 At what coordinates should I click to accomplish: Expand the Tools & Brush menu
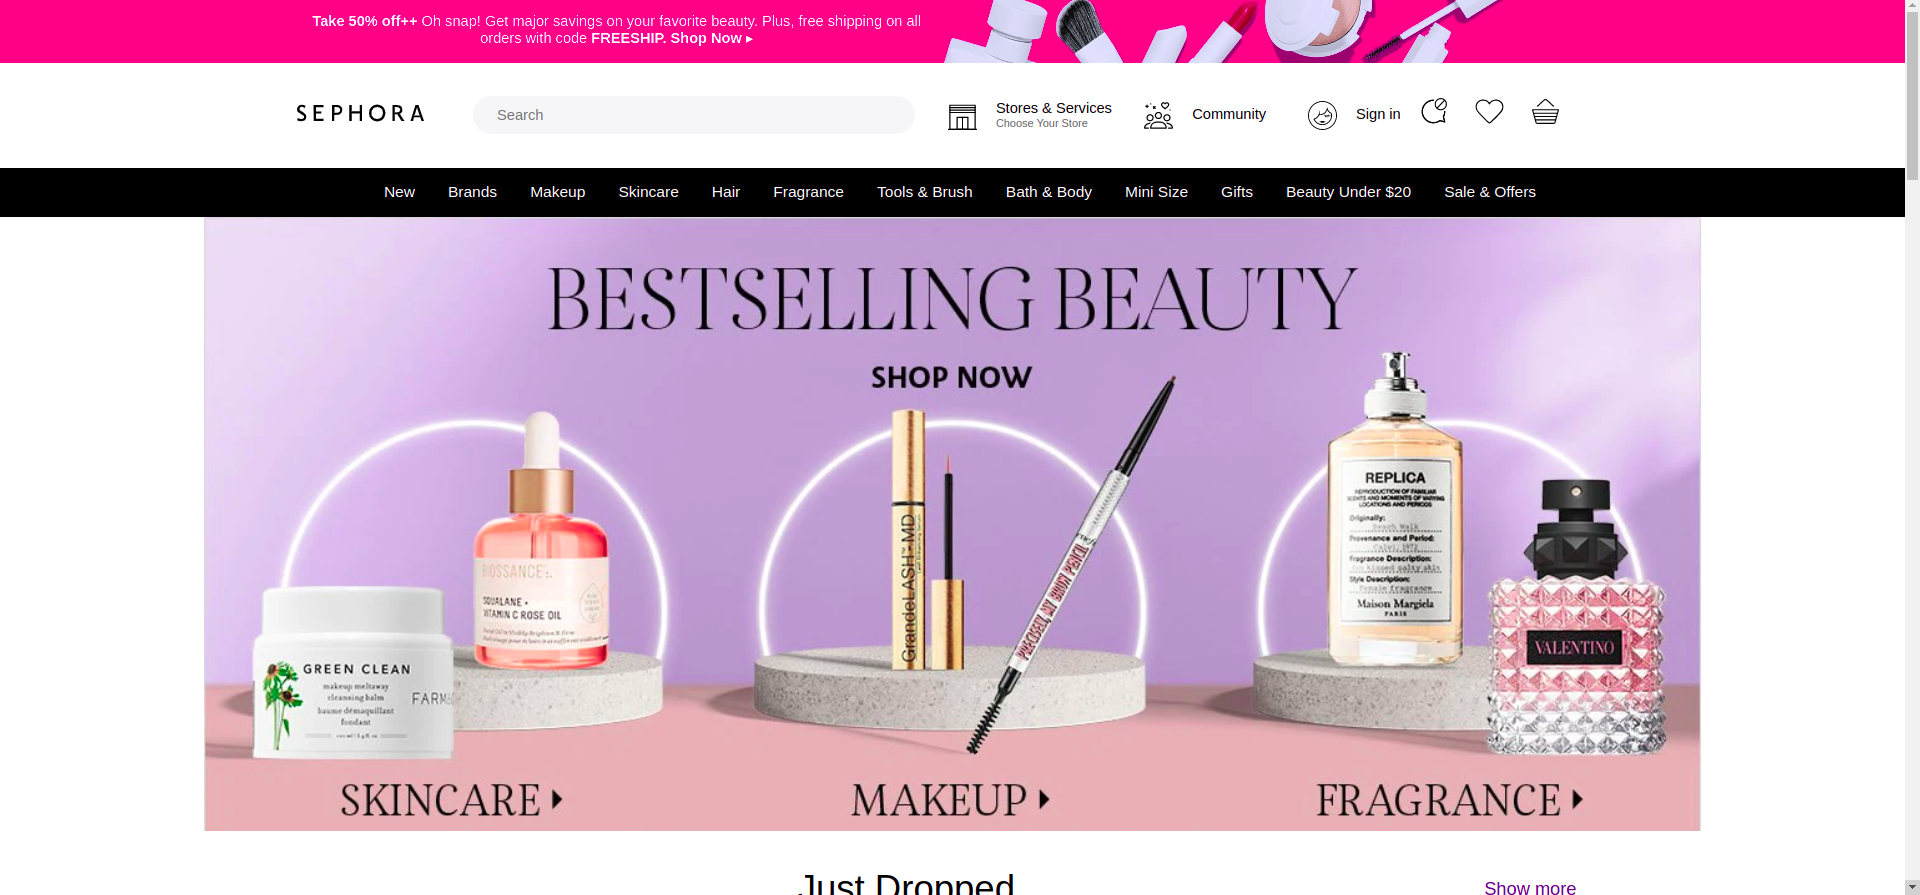coord(924,192)
